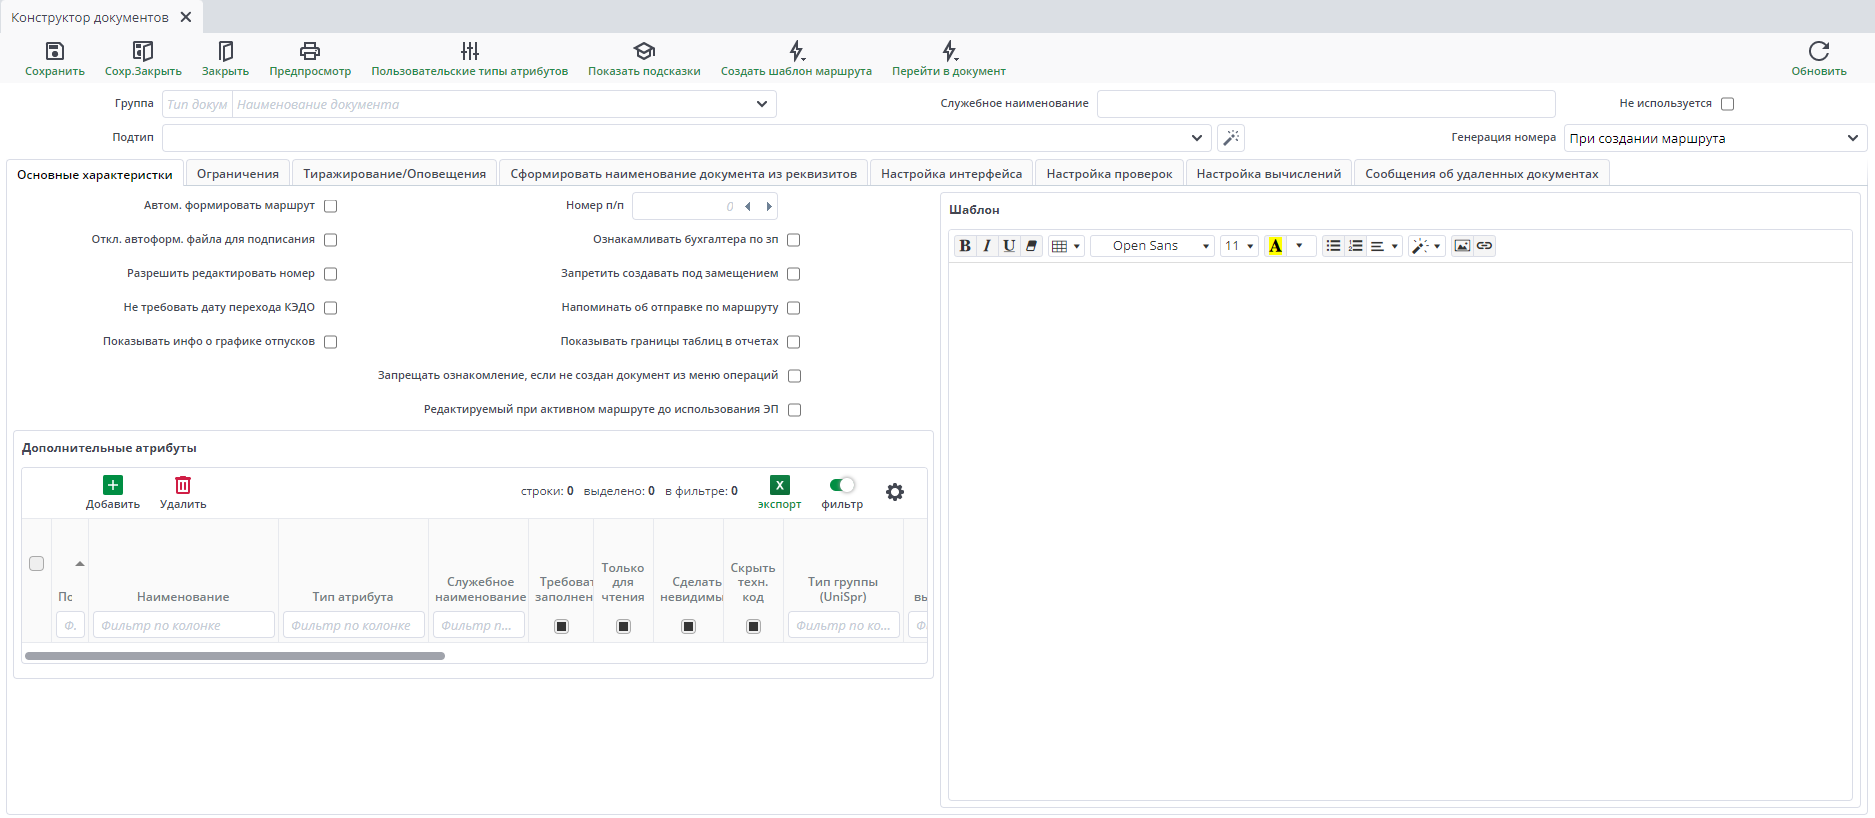Click Создать шаблон маршрута icon
This screenshot has height=818, width=1875.
[x=796, y=51]
